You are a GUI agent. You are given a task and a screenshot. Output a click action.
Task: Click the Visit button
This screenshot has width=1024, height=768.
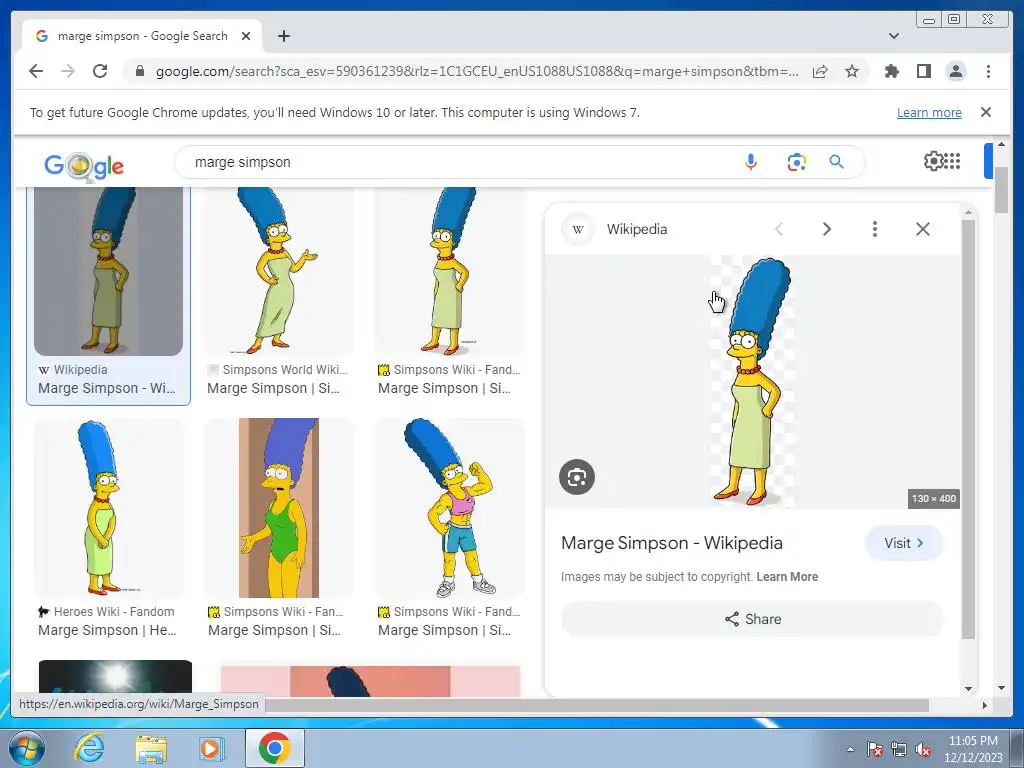904,543
